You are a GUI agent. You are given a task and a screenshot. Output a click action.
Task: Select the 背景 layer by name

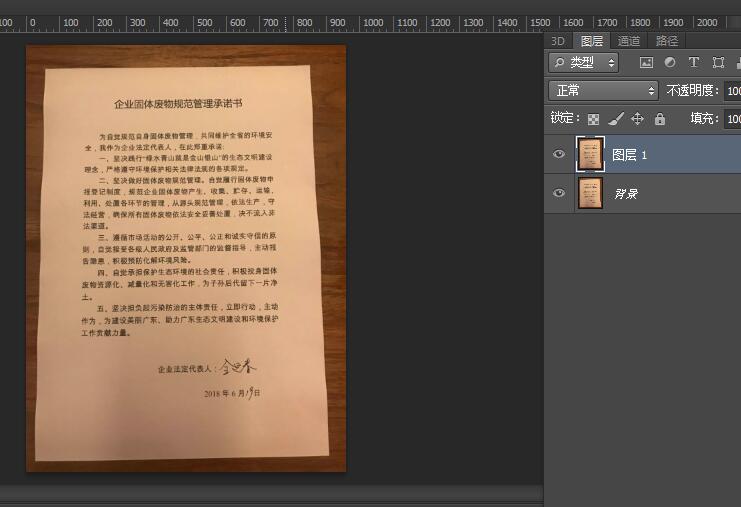[x=629, y=193]
